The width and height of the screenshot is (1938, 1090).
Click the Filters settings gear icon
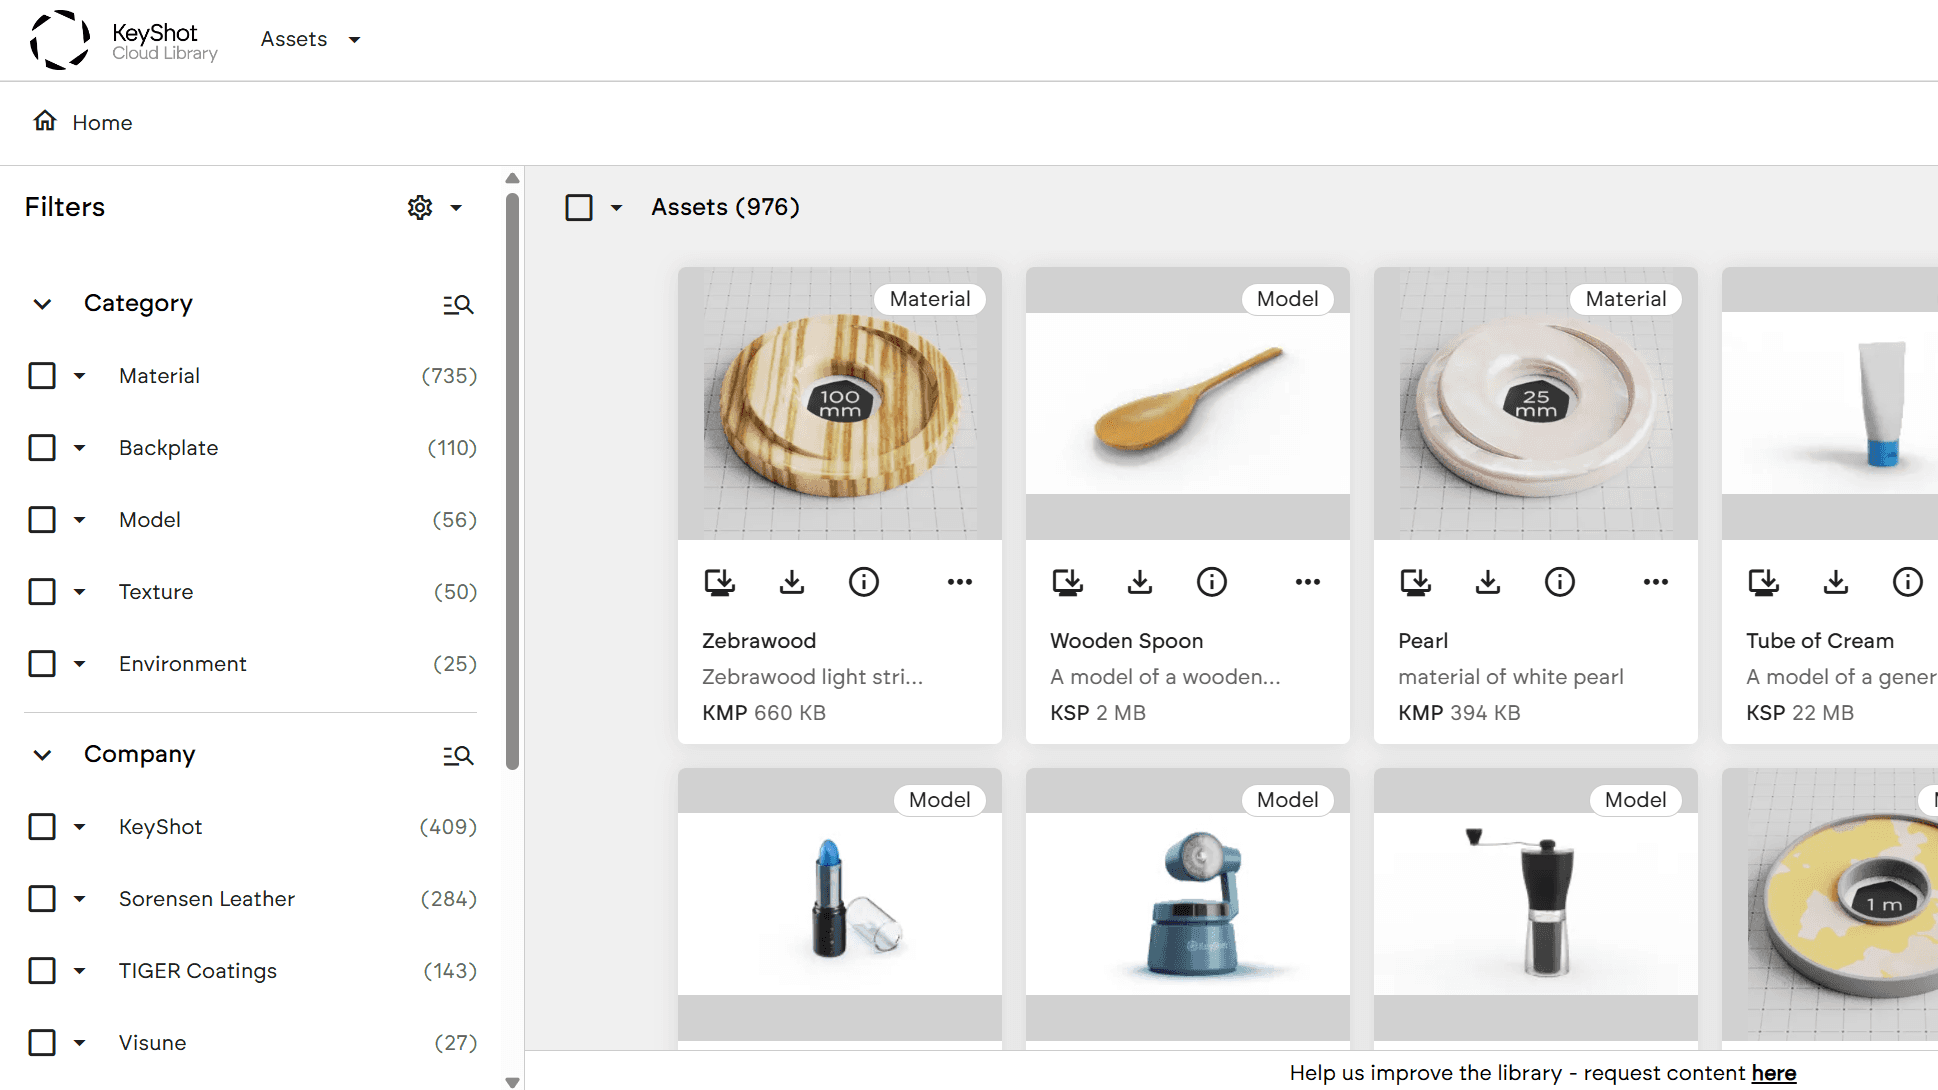pyautogui.click(x=420, y=207)
